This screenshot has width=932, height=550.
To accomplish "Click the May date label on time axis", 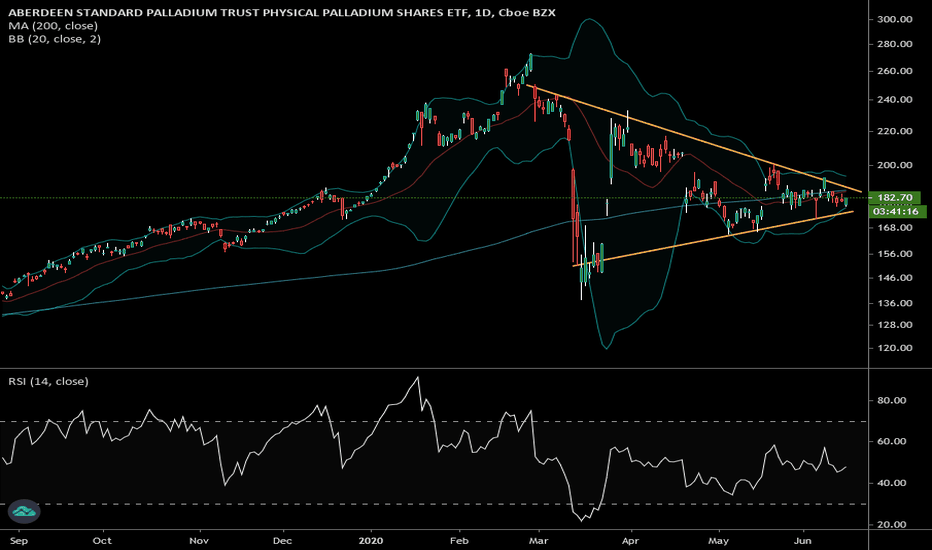I will 719,540.
